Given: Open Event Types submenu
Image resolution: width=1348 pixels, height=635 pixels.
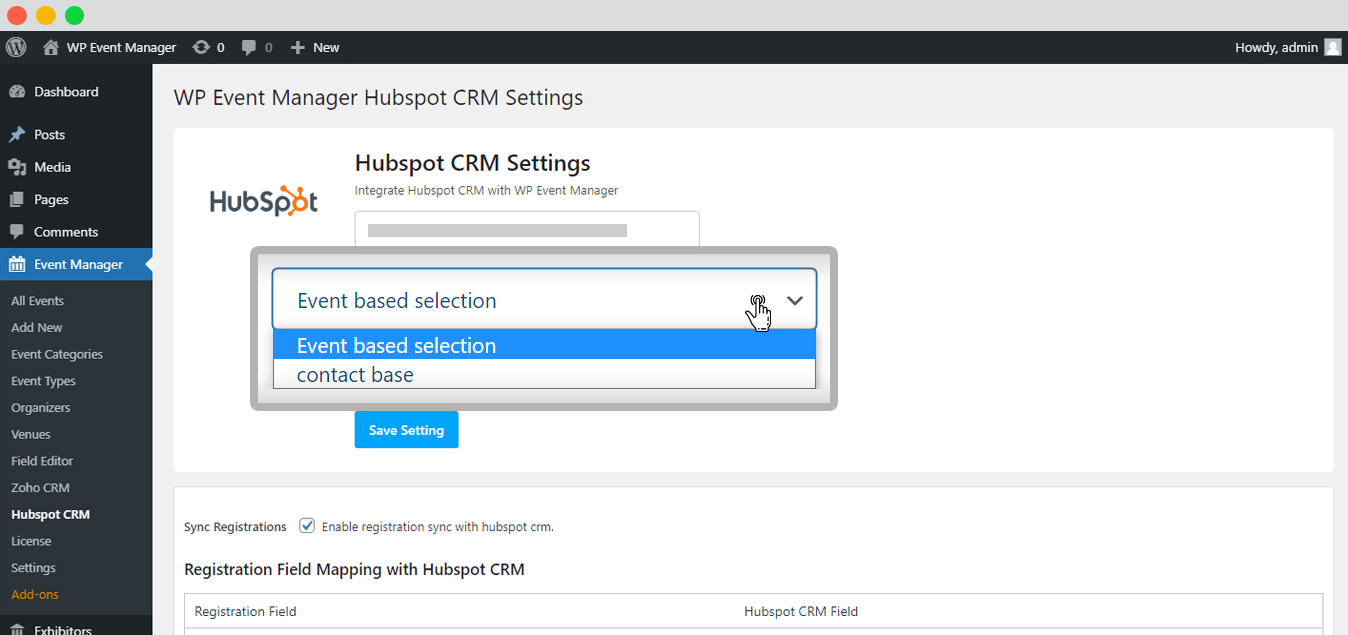Looking at the screenshot, I should 43,381.
